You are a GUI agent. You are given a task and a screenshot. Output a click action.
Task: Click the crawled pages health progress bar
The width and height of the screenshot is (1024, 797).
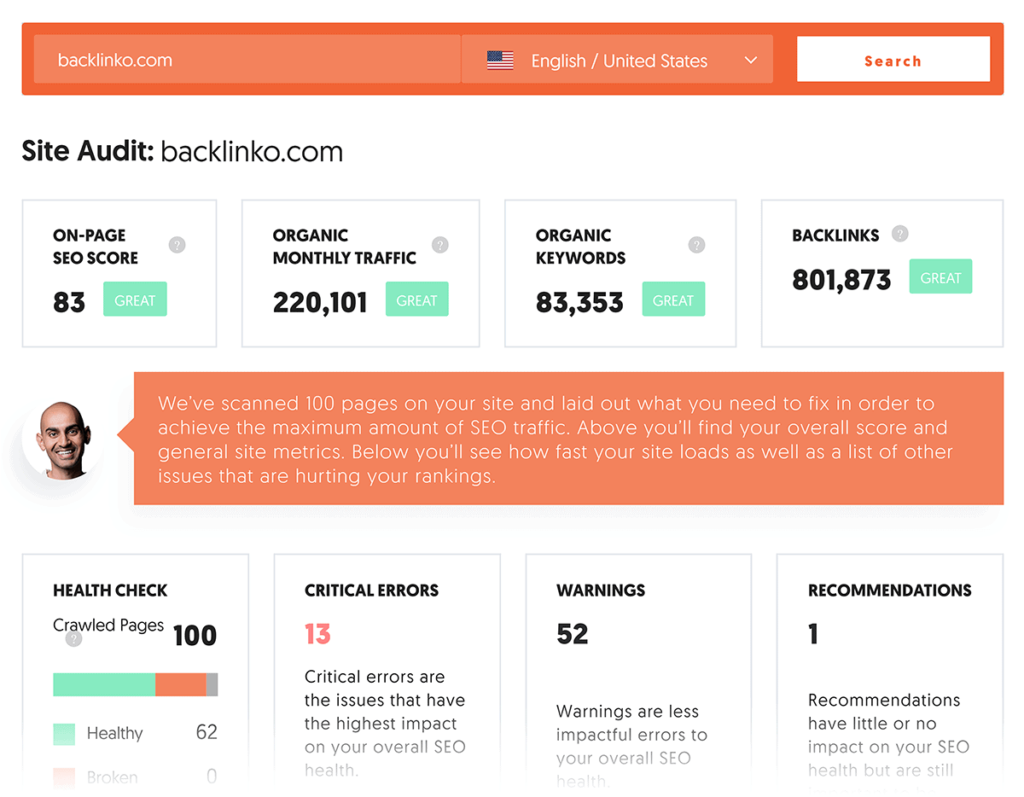click(135, 685)
